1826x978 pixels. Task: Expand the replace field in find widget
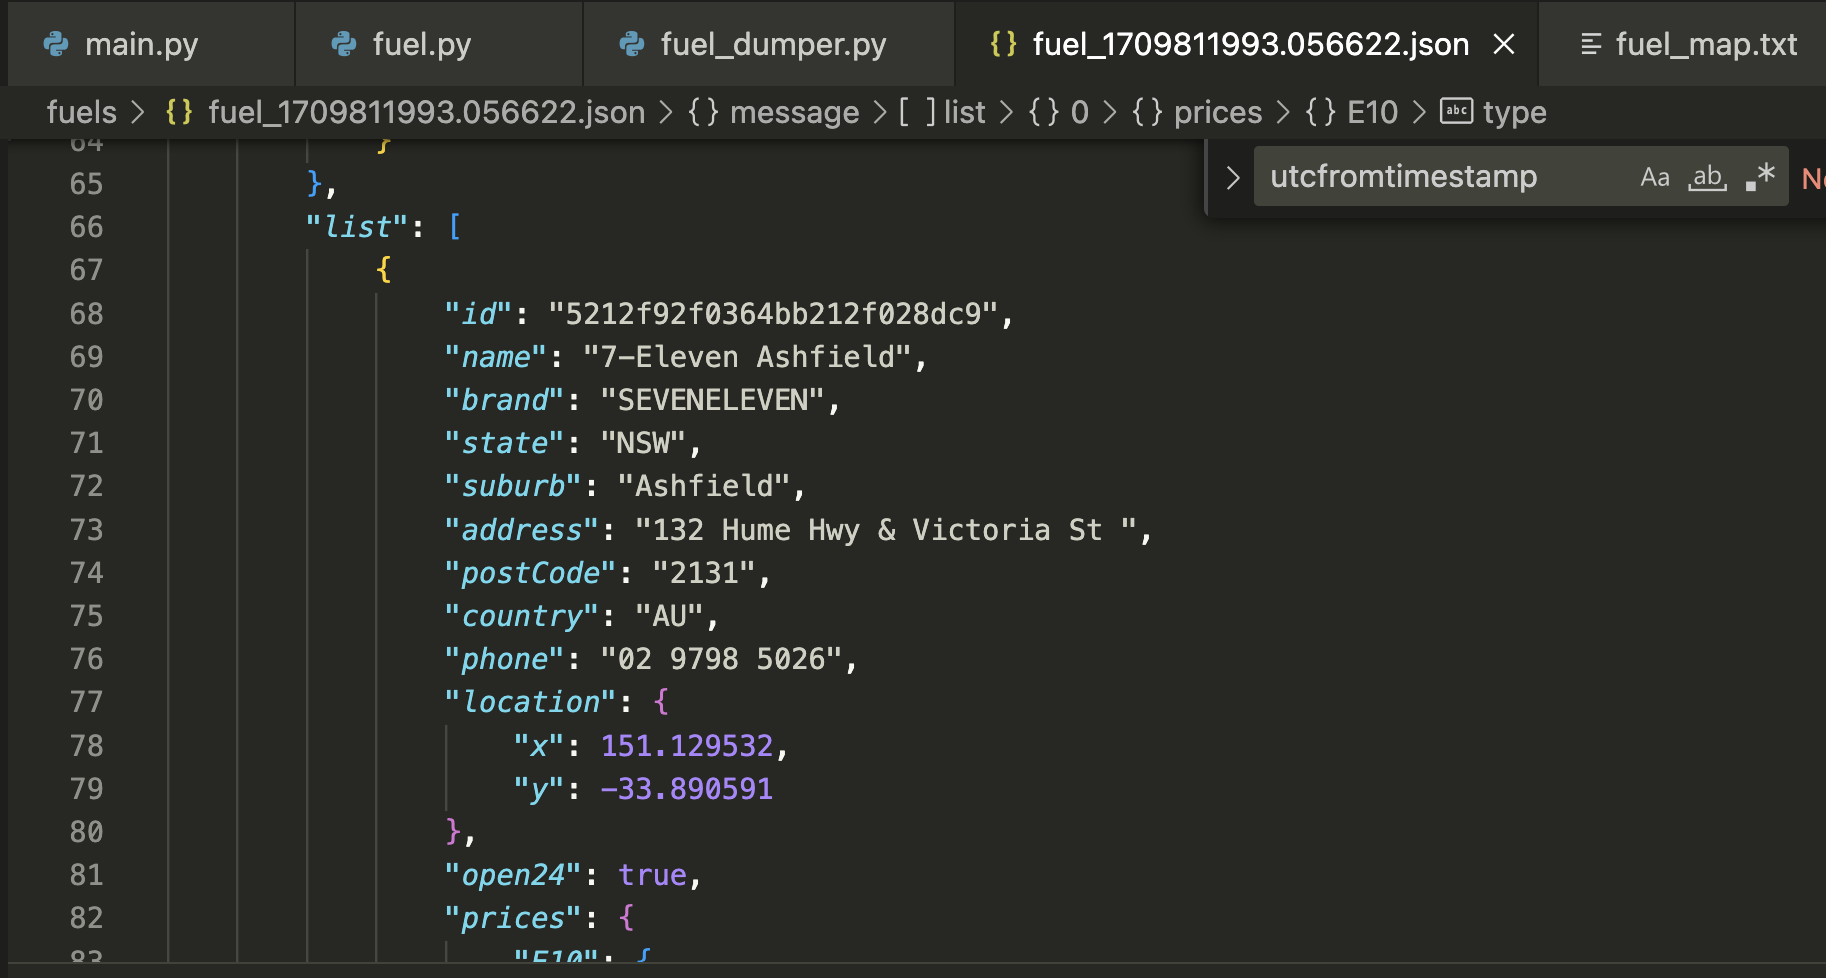1233,177
